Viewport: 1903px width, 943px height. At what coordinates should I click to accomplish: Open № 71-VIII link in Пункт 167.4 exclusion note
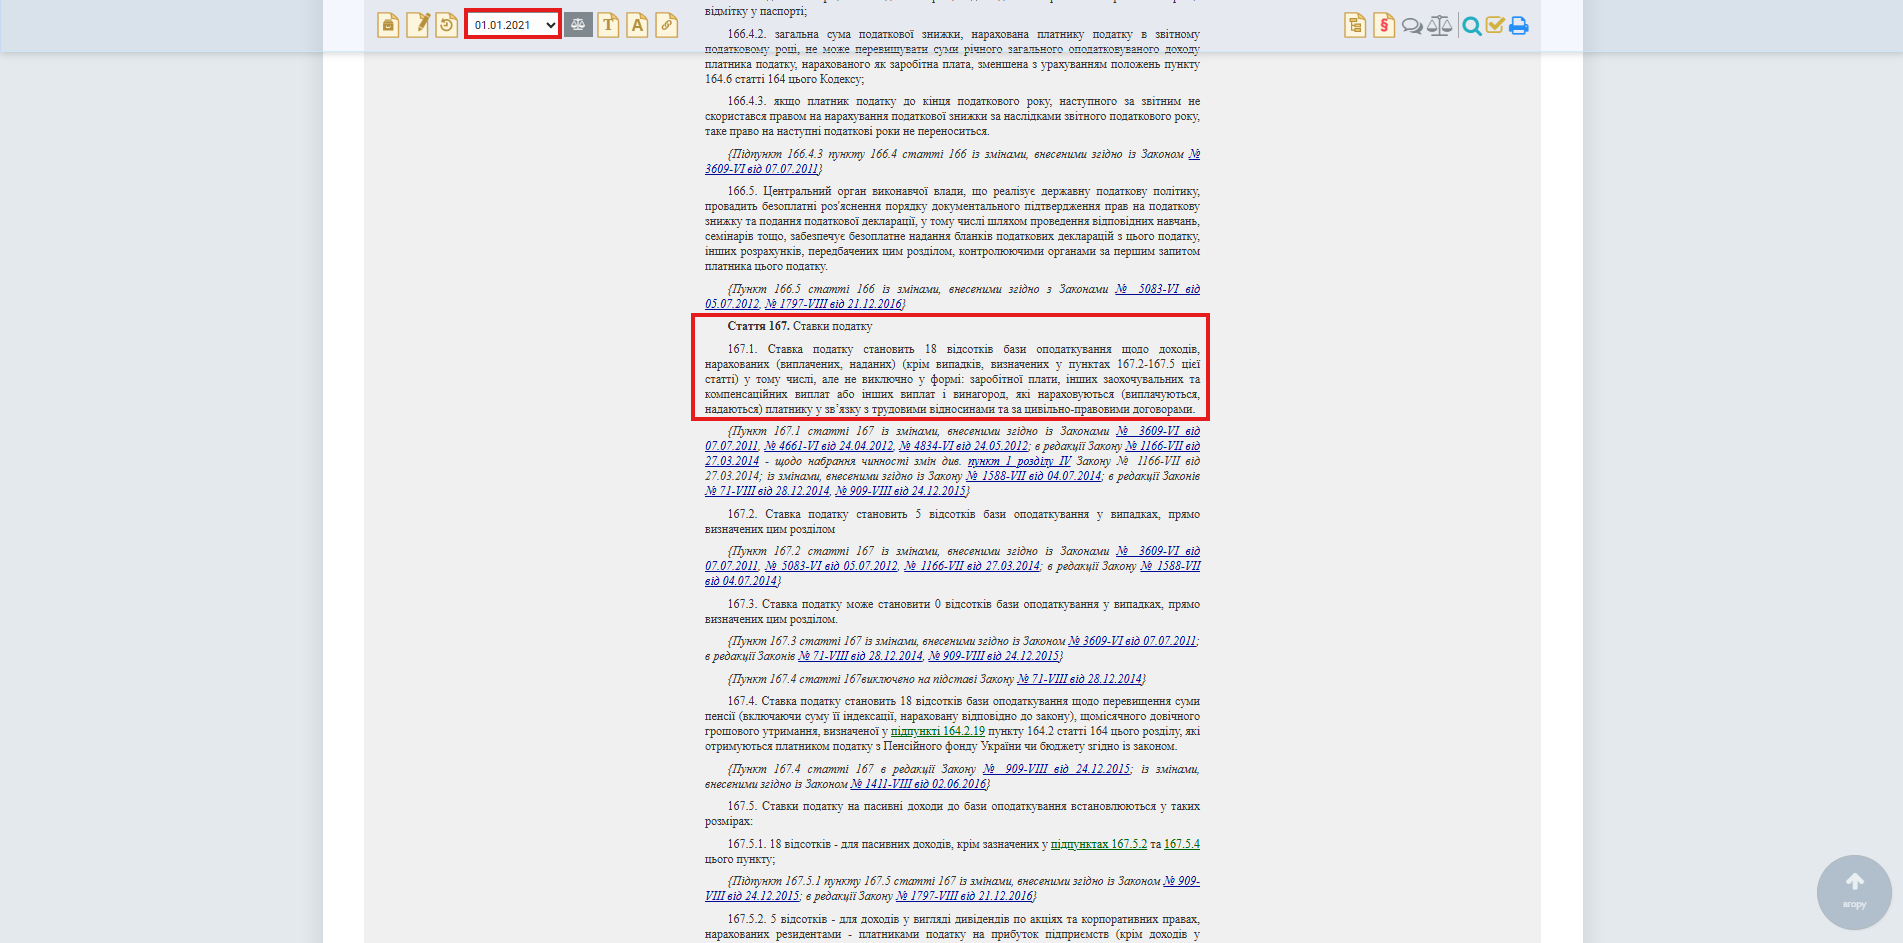[1079, 679]
